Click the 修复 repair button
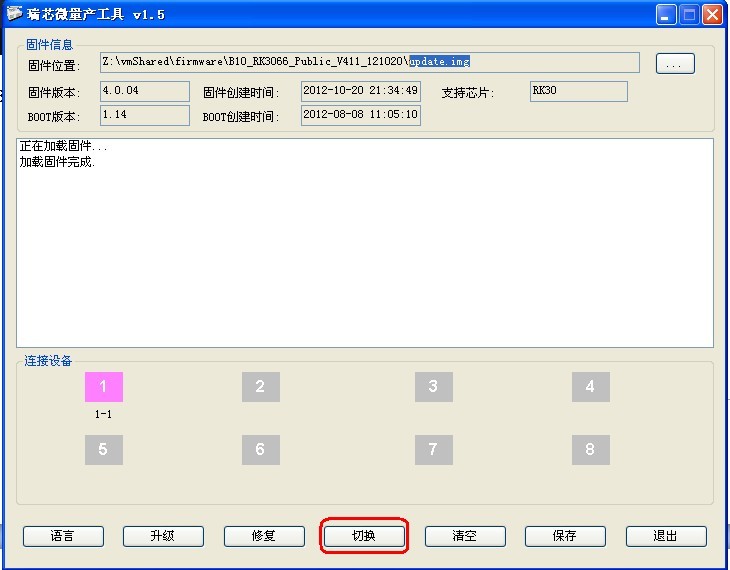 264,536
